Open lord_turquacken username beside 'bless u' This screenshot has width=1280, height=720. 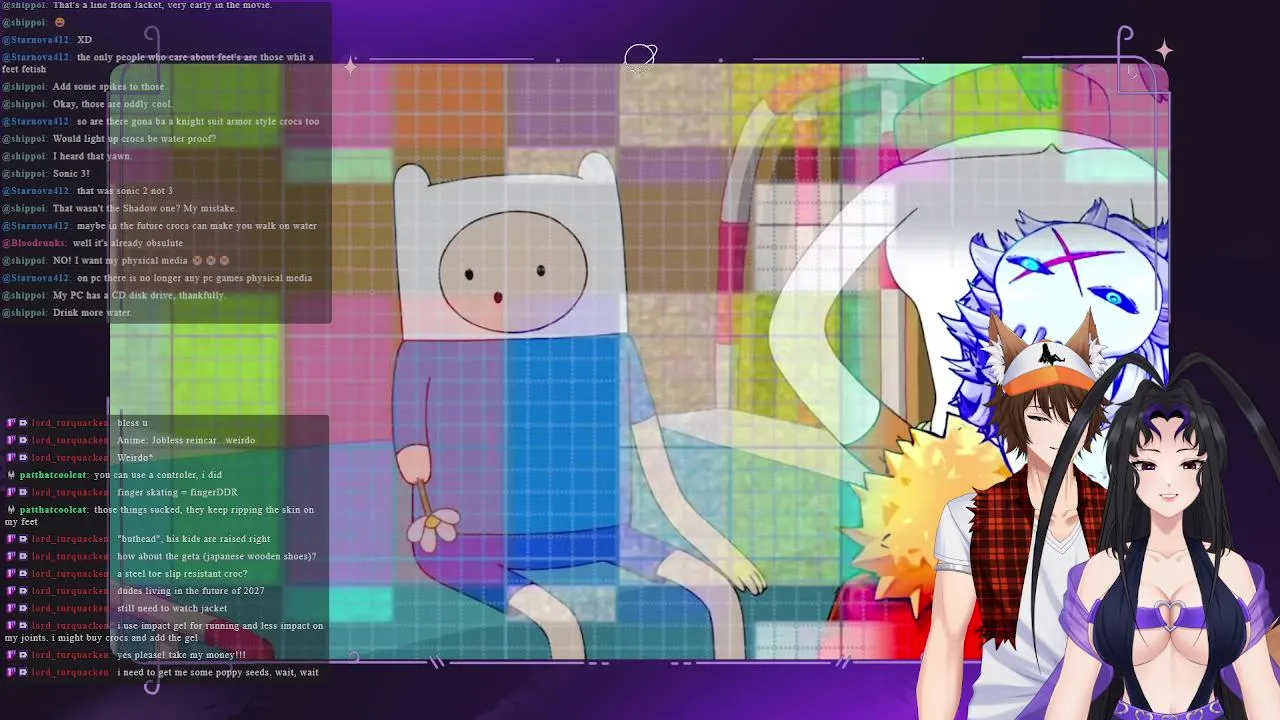point(70,423)
